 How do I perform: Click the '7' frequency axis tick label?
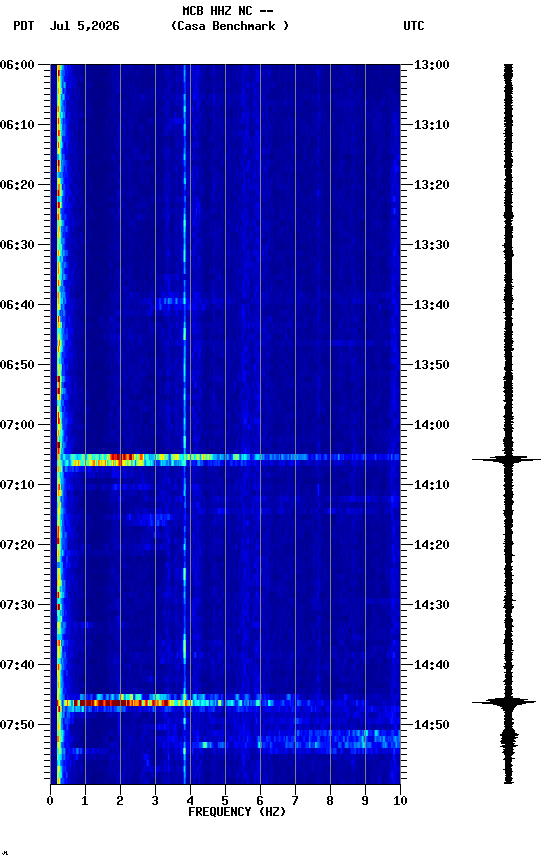coord(295,801)
